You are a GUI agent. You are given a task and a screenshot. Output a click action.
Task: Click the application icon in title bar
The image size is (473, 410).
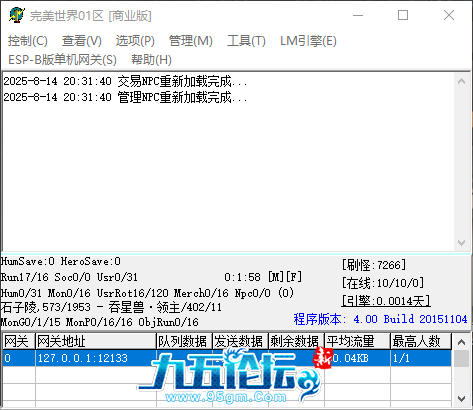(x=17, y=15)
